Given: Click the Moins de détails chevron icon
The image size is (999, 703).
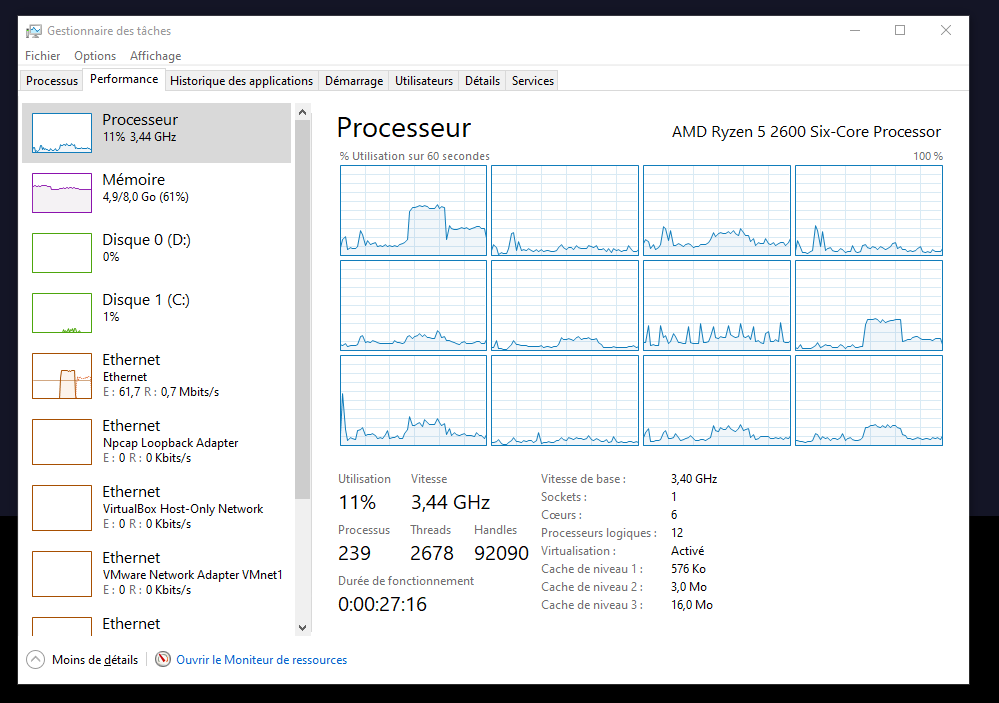Looking at the screenshot, I should 36,659.
